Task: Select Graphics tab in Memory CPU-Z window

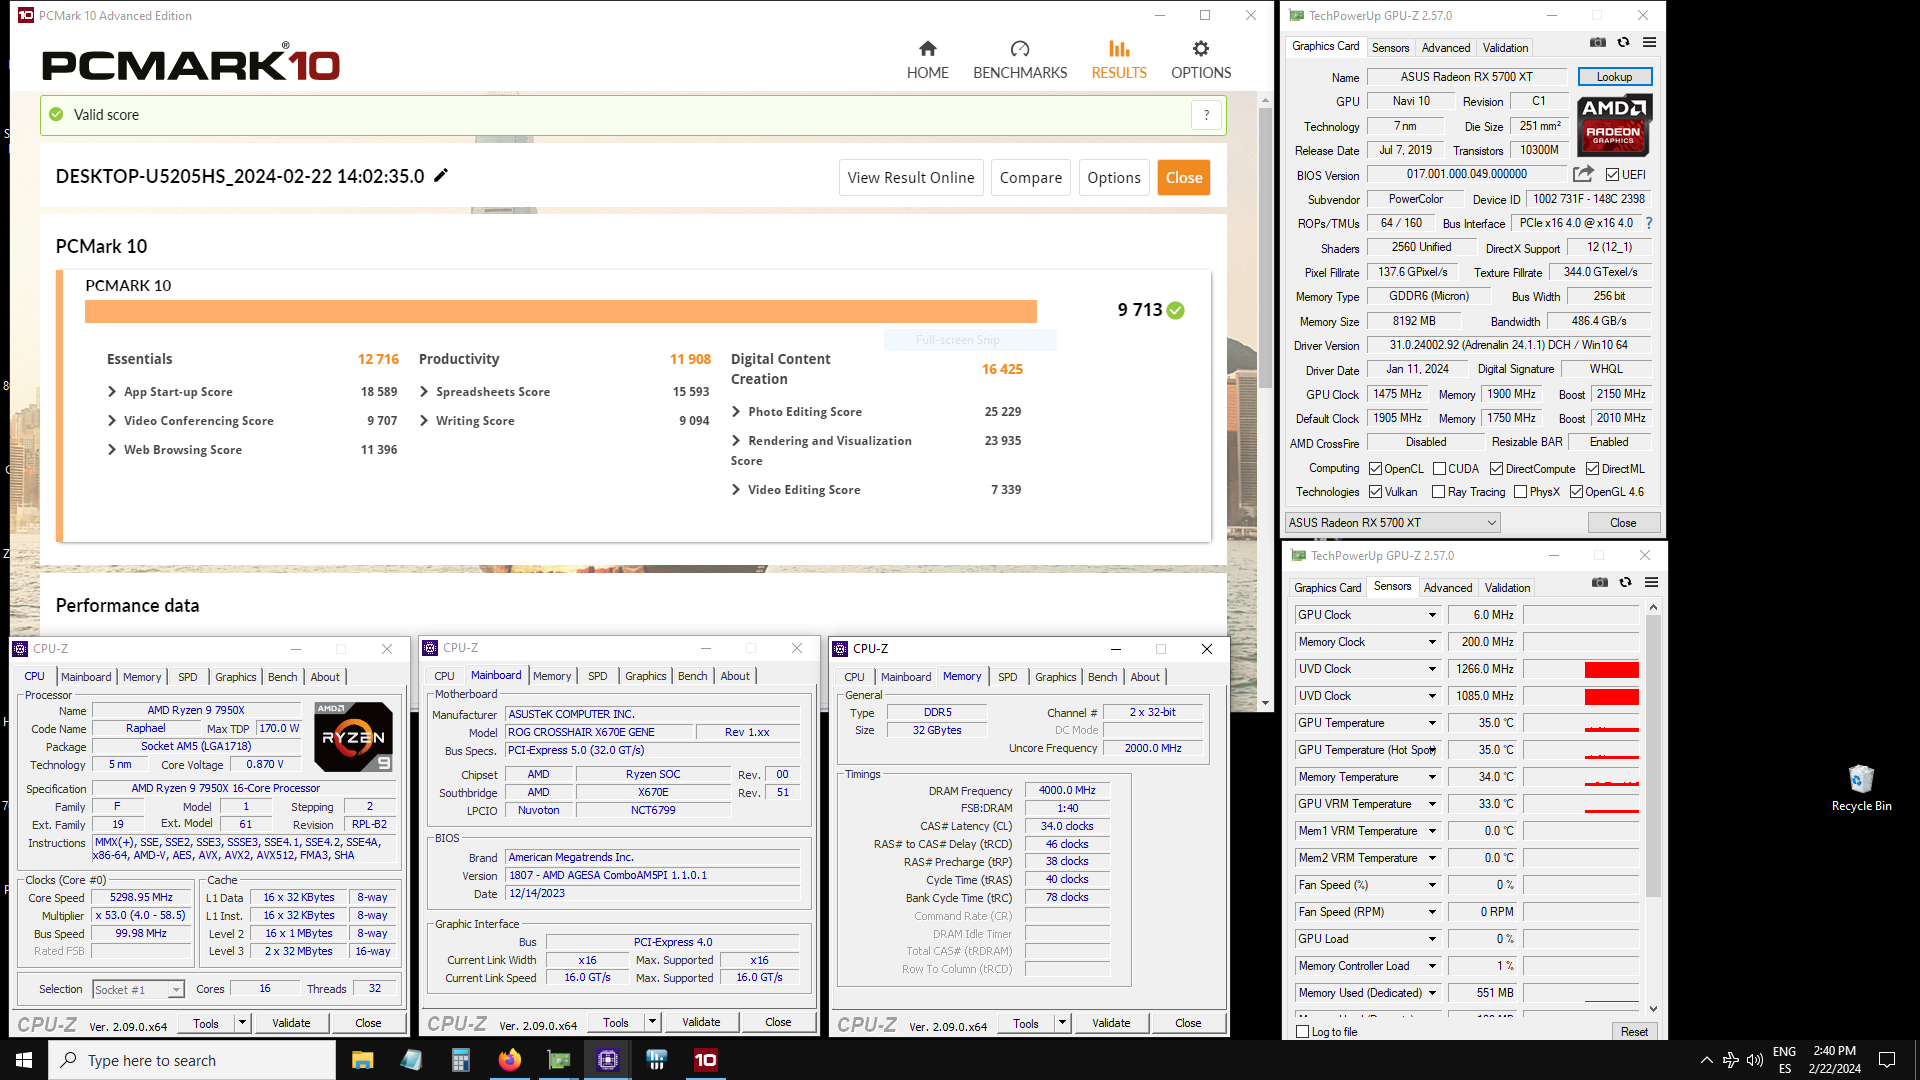Action: pyautogui.click(x=1055, y=677)
